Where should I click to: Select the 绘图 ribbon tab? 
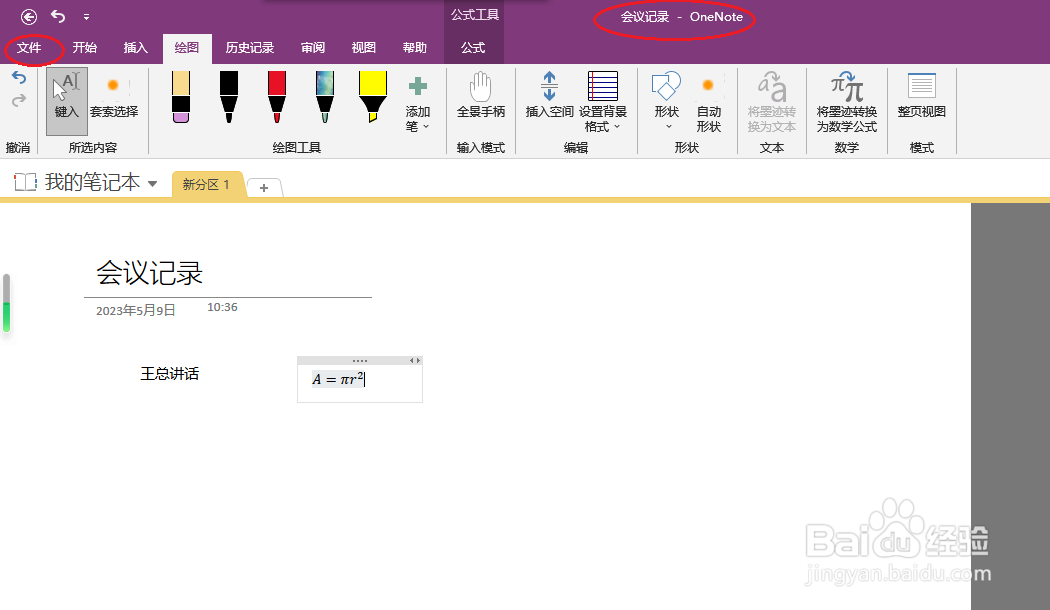click(187, 48)
